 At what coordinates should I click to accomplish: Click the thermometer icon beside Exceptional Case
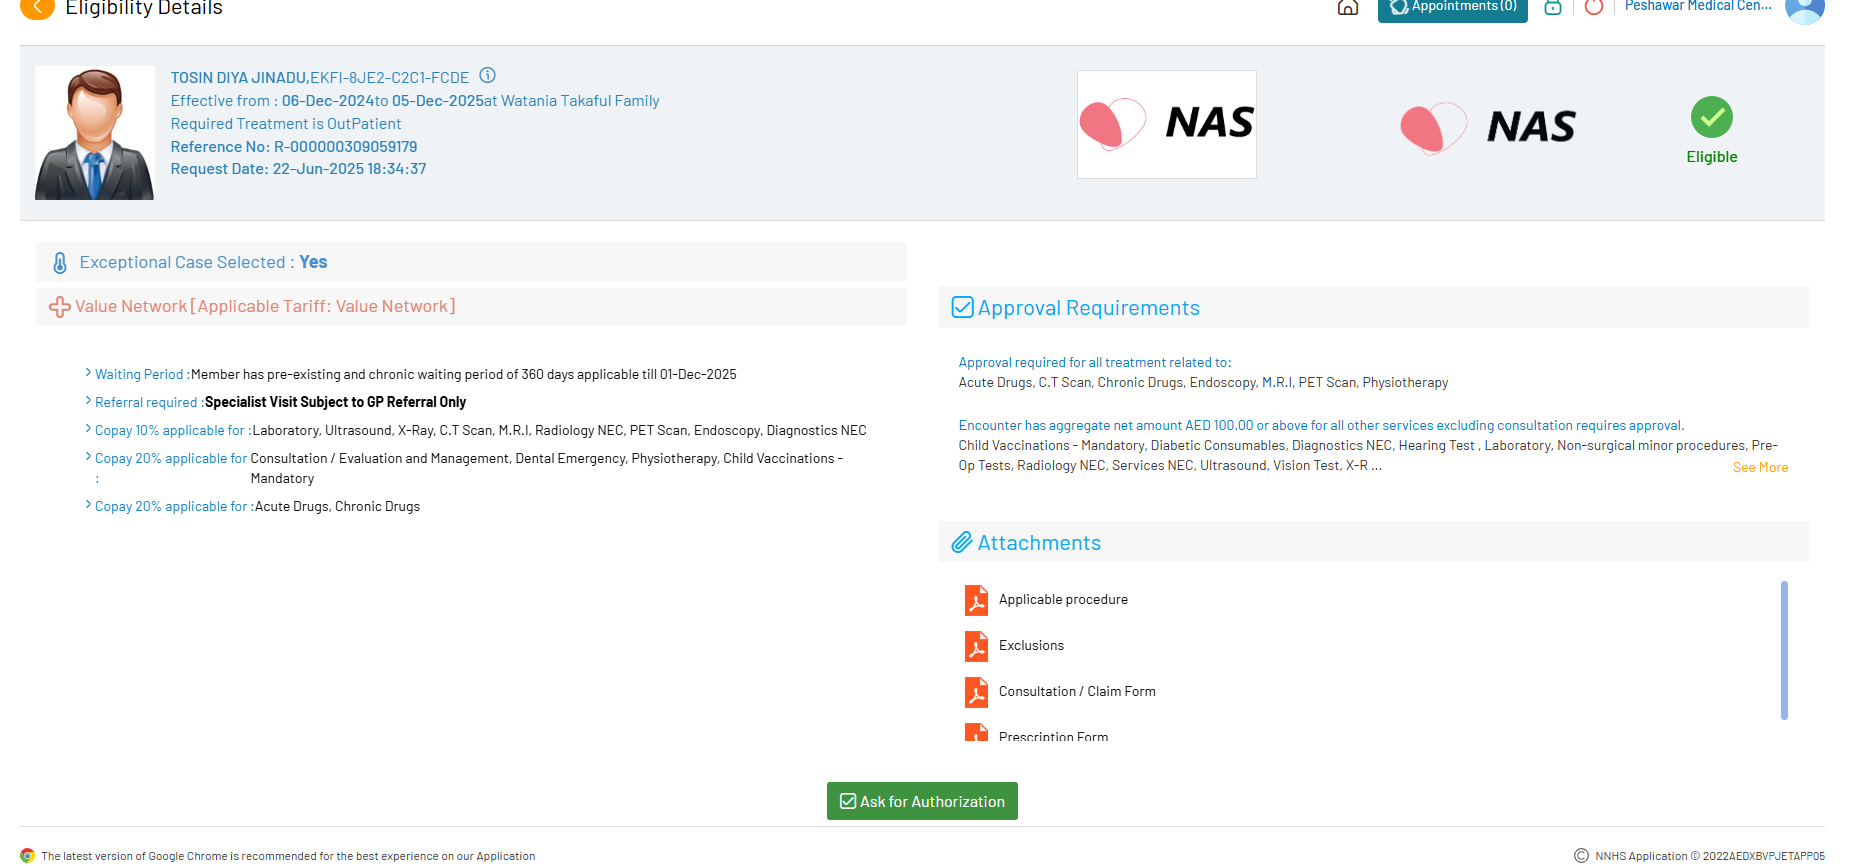[60, 263]
